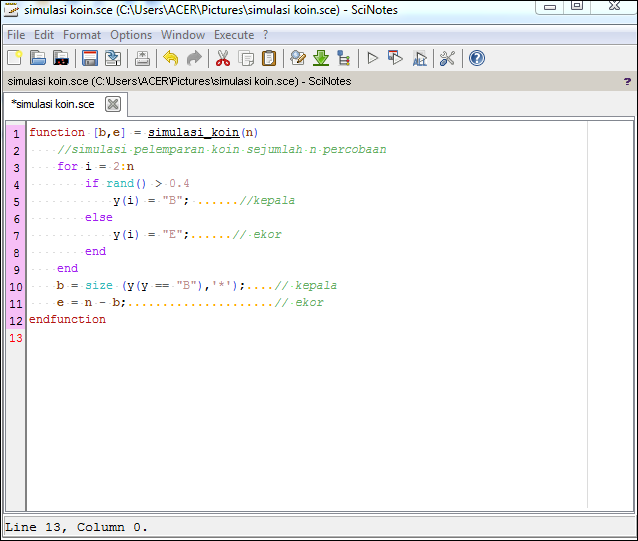Click the 'for i = 2:n' line
Viewport: 638px width, 541px height.
[x=96, y=166]
